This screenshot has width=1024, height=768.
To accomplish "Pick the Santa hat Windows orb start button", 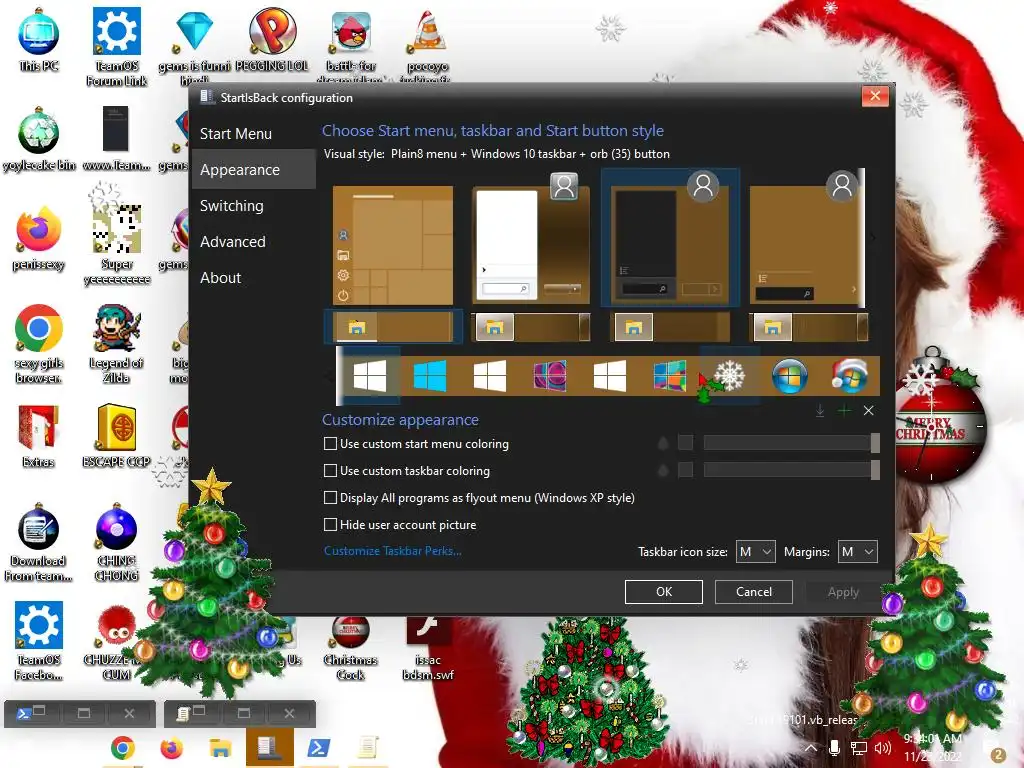I will (x=849, y=376).
